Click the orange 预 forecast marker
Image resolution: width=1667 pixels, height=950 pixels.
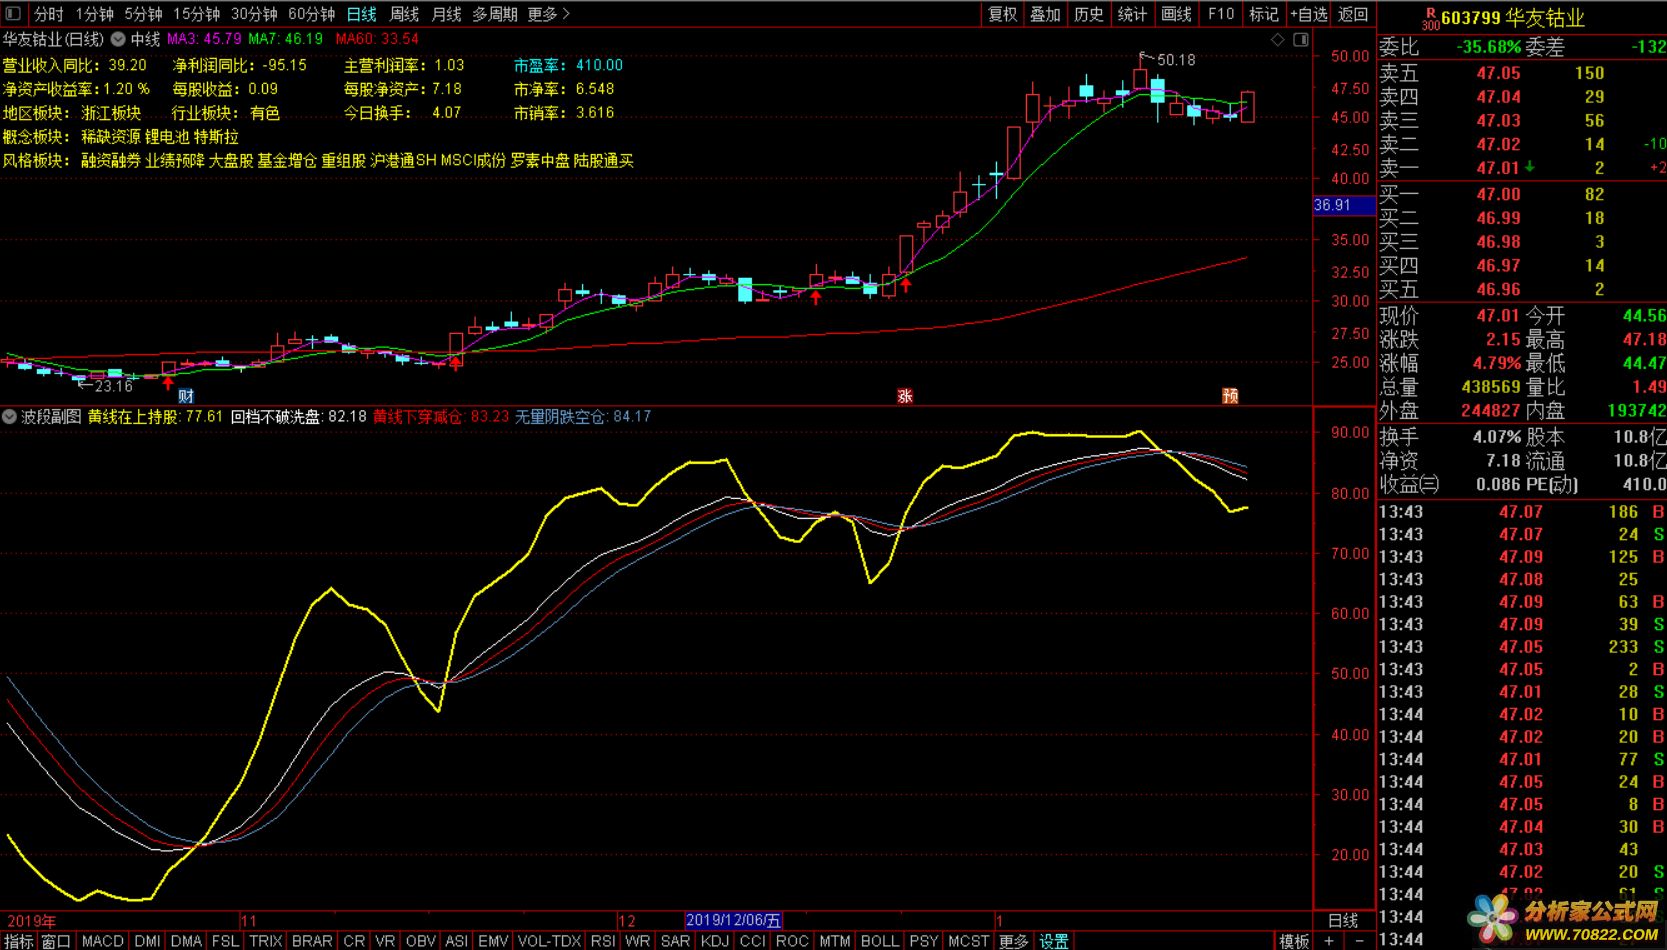click(x=1230, y=396)
